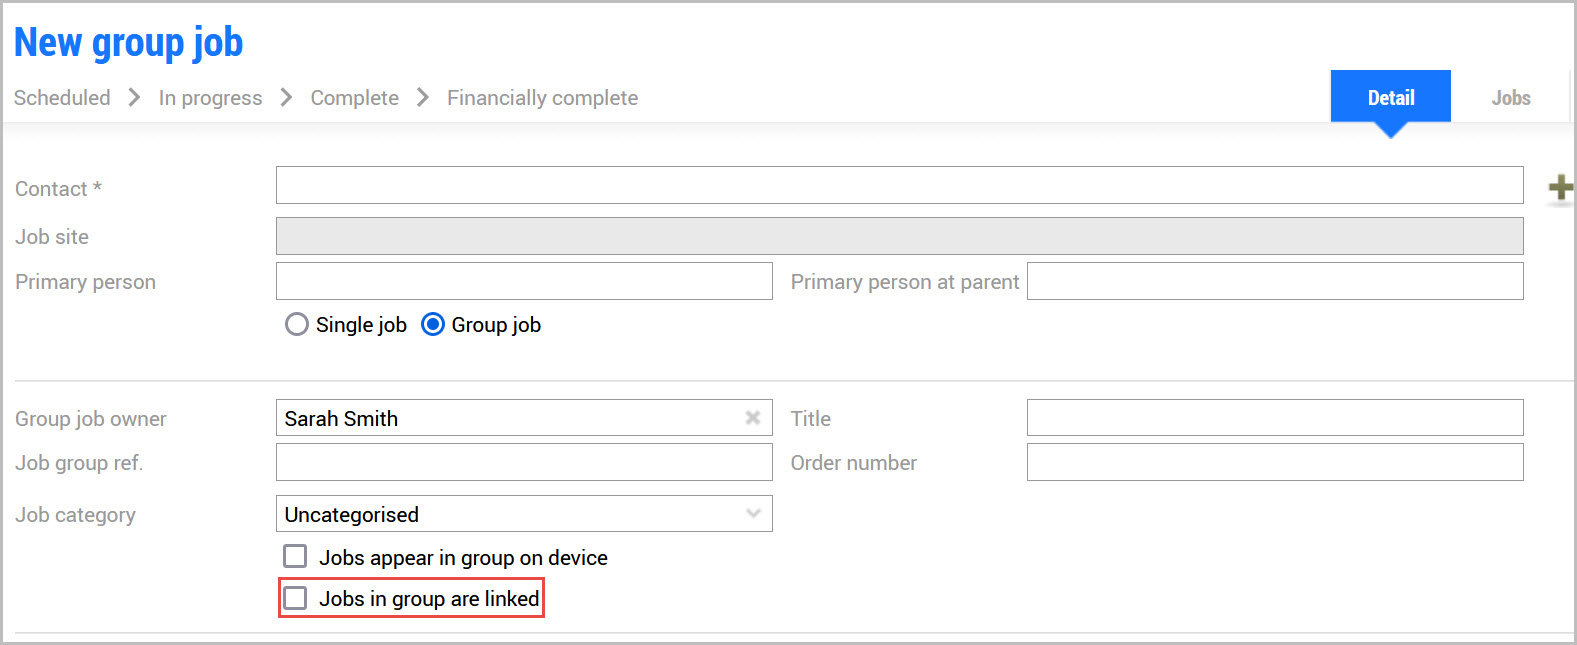
Task: Click the green plus add contact icon
Action: point(1560,188)
